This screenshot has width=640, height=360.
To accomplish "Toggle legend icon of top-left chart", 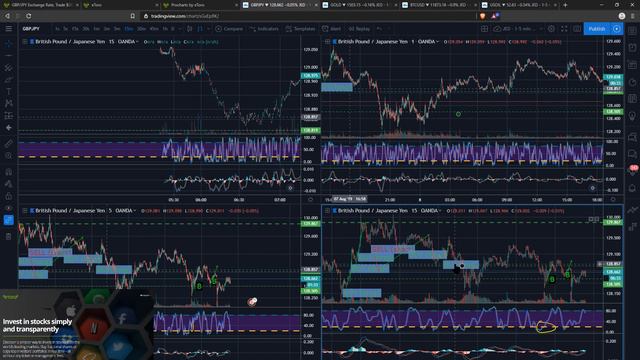I will [x=25, y=42].
